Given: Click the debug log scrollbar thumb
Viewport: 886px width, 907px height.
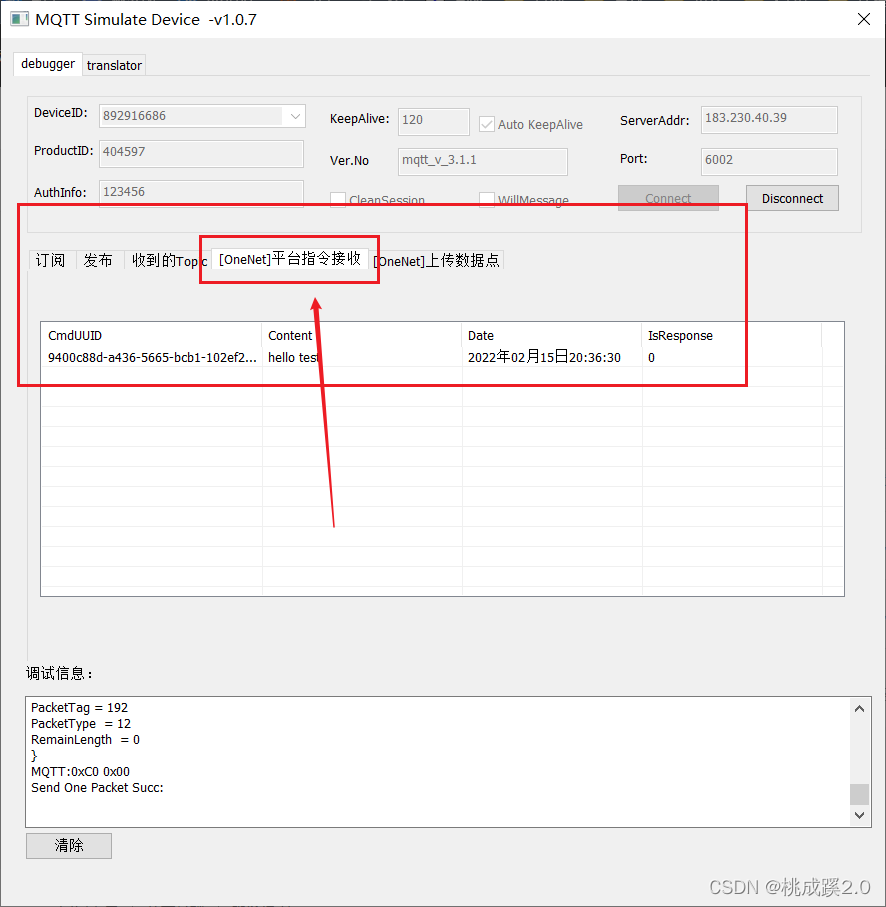Looking at the screenshot, I should point(859,794).
